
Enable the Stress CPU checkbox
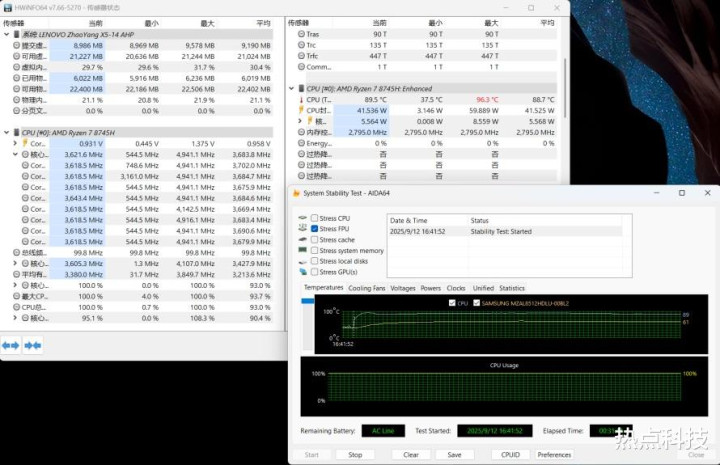tap(315, 218)
